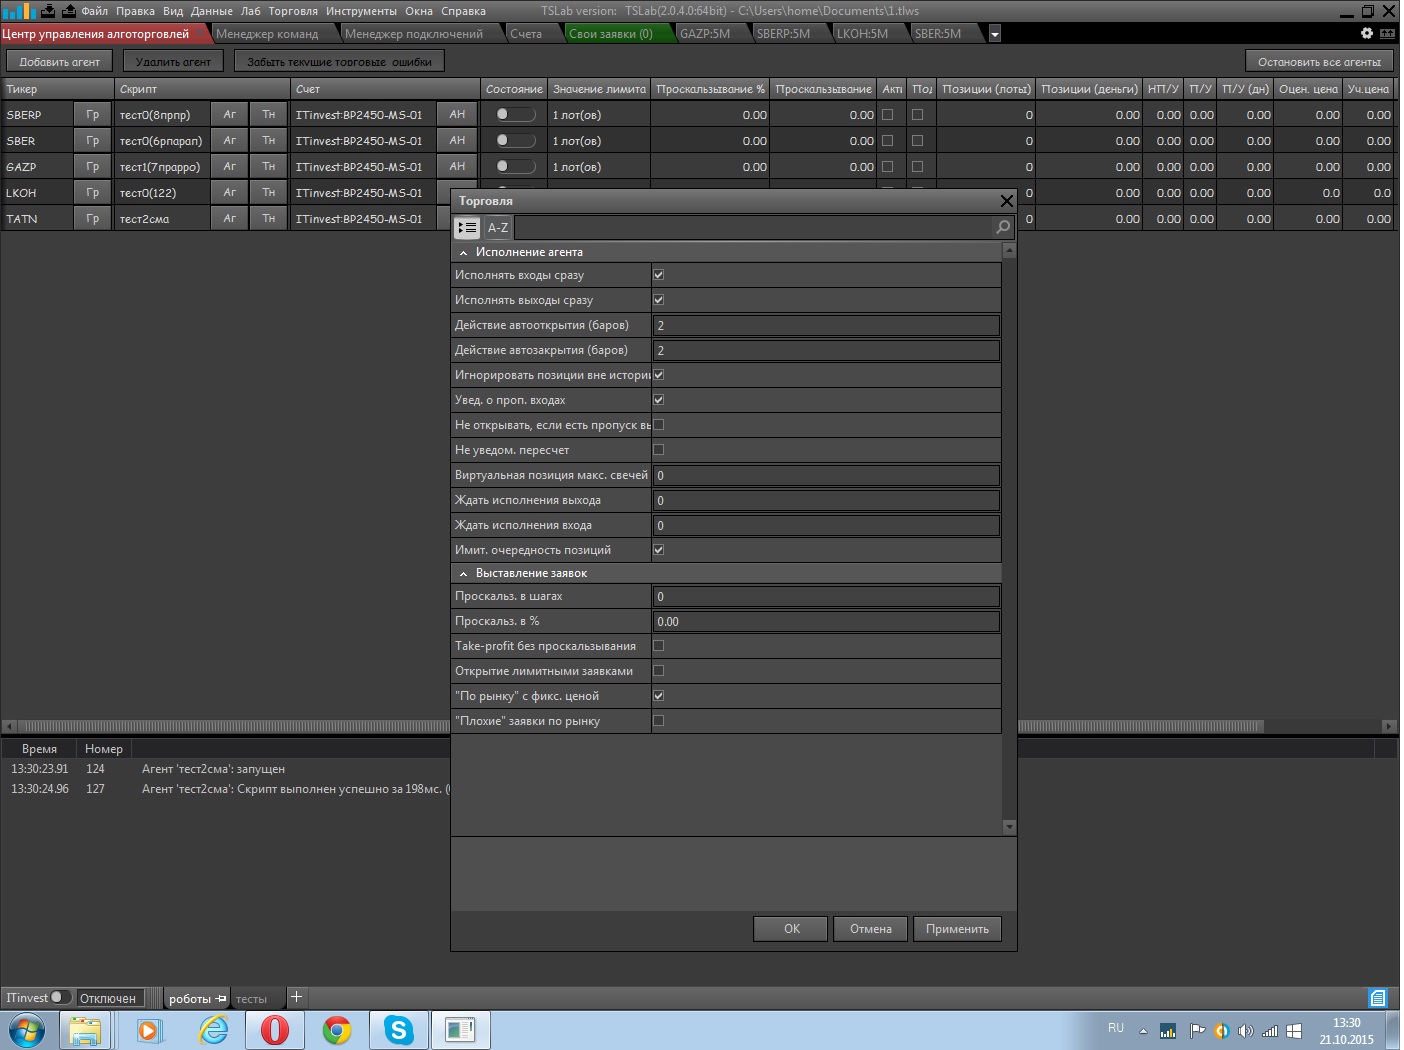Click the agent table horizontal scrollbar right arrow
The image size is (1404, 1050).
(1389, 726)
